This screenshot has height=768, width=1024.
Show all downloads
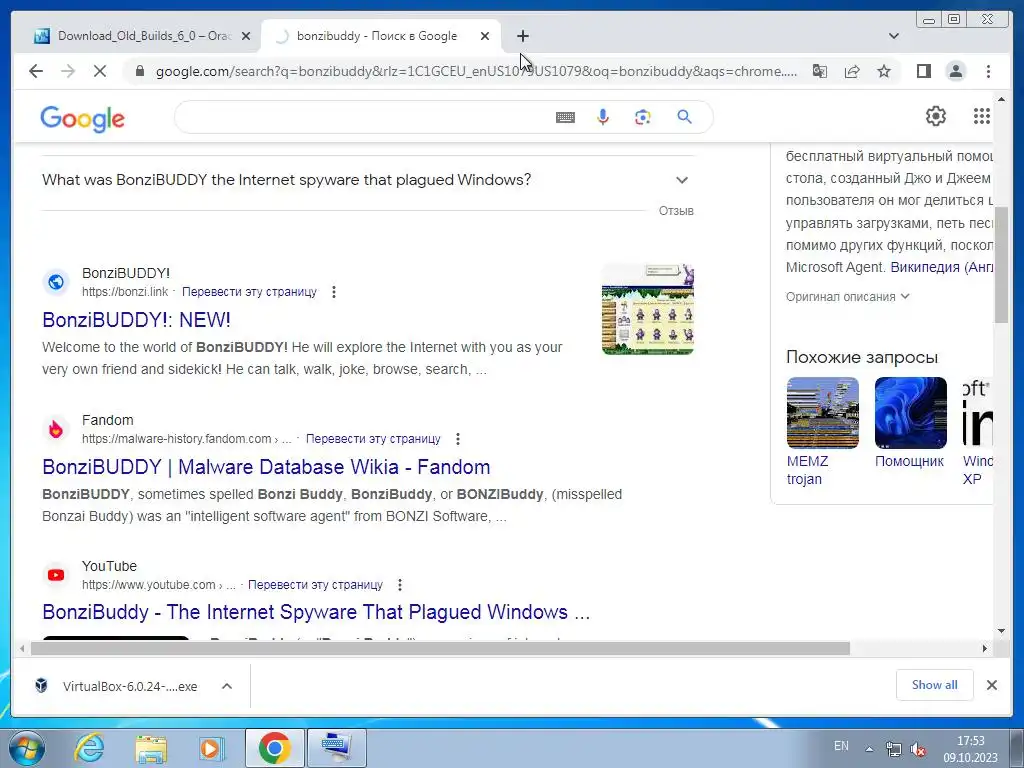935,685
